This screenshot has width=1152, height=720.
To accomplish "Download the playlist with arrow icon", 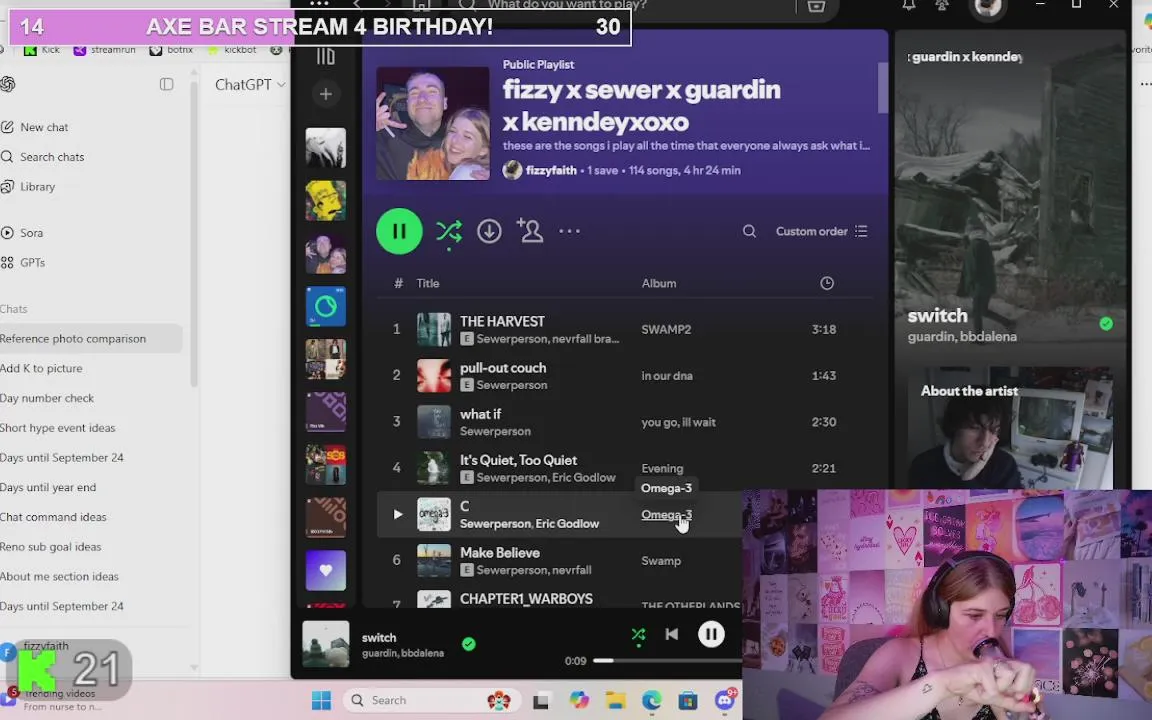I will pos(489,231).
